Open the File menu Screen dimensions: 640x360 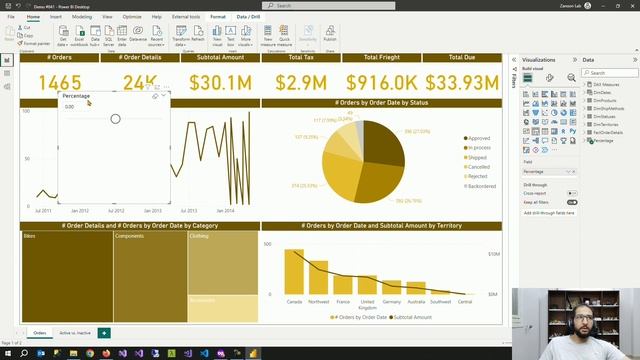coord(11,17)
